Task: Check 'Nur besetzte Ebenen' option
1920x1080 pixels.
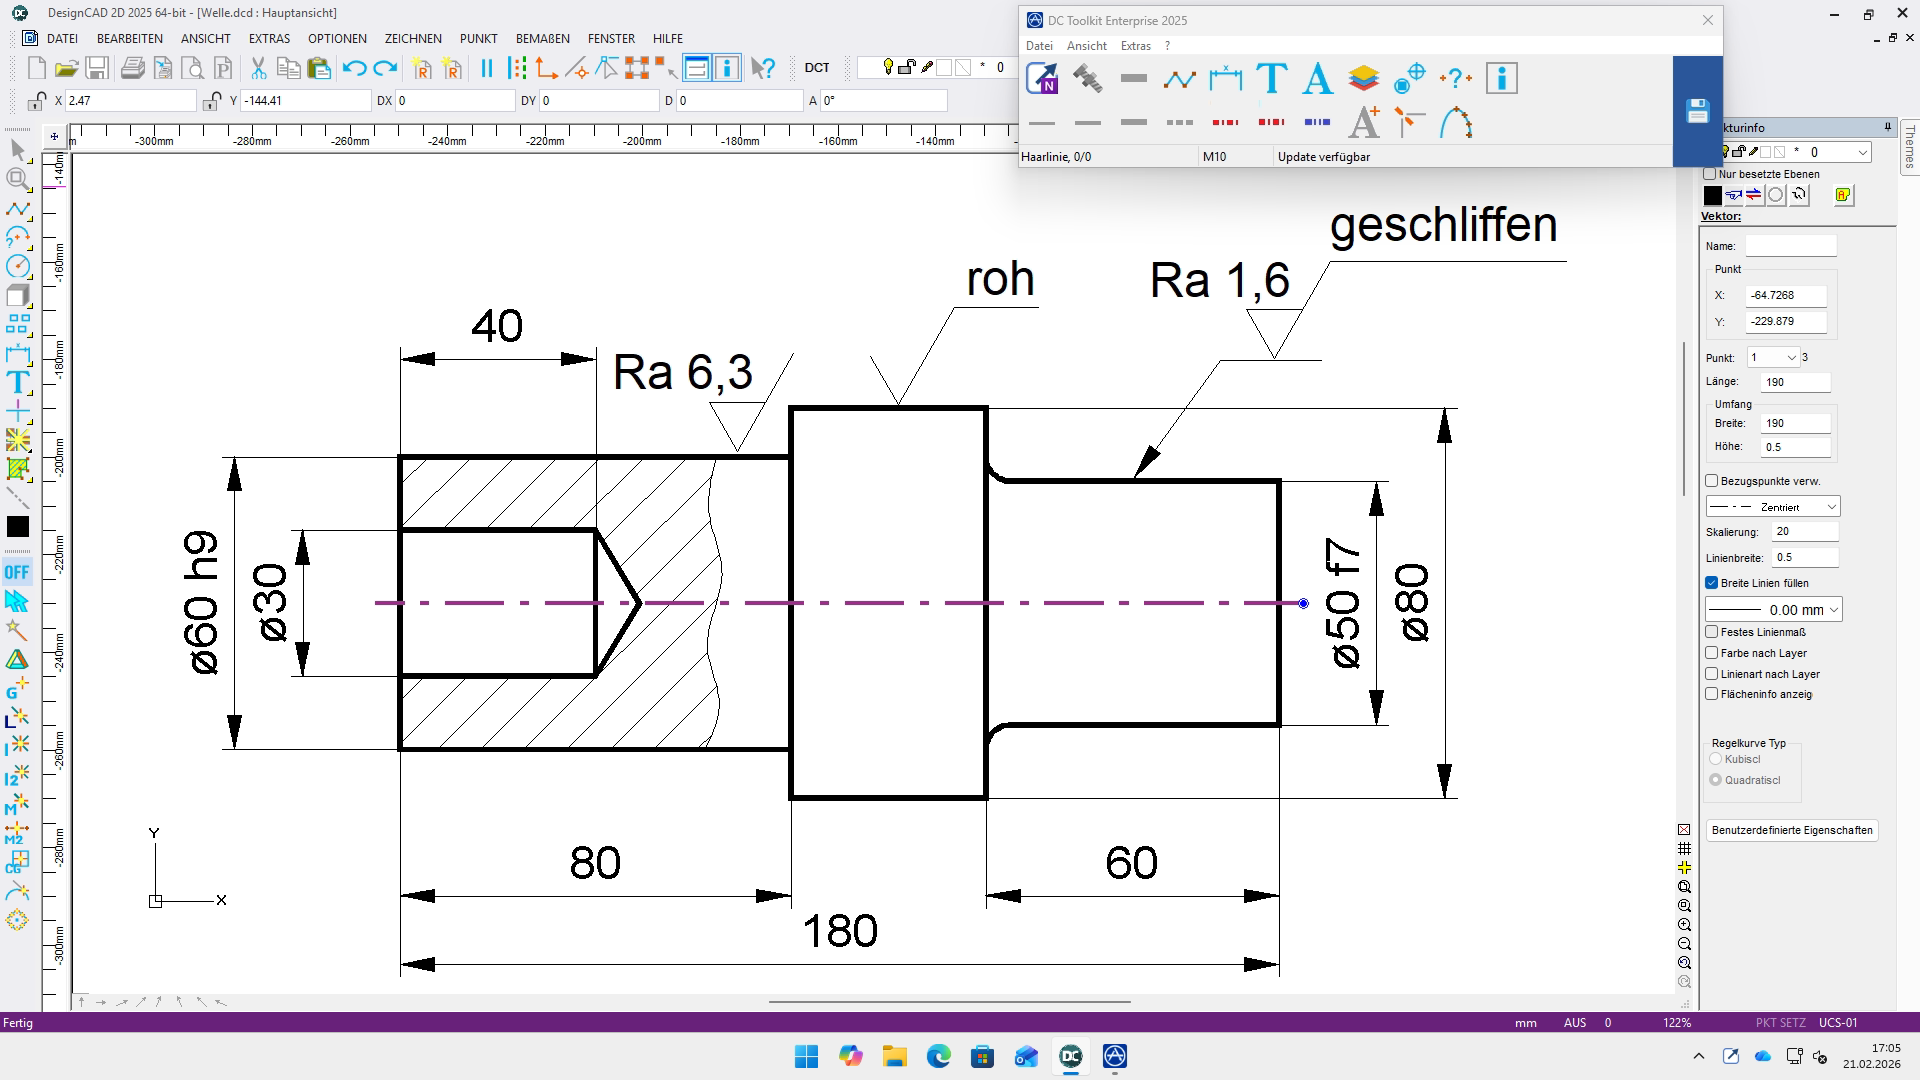Action: [x=1709, y=174]
